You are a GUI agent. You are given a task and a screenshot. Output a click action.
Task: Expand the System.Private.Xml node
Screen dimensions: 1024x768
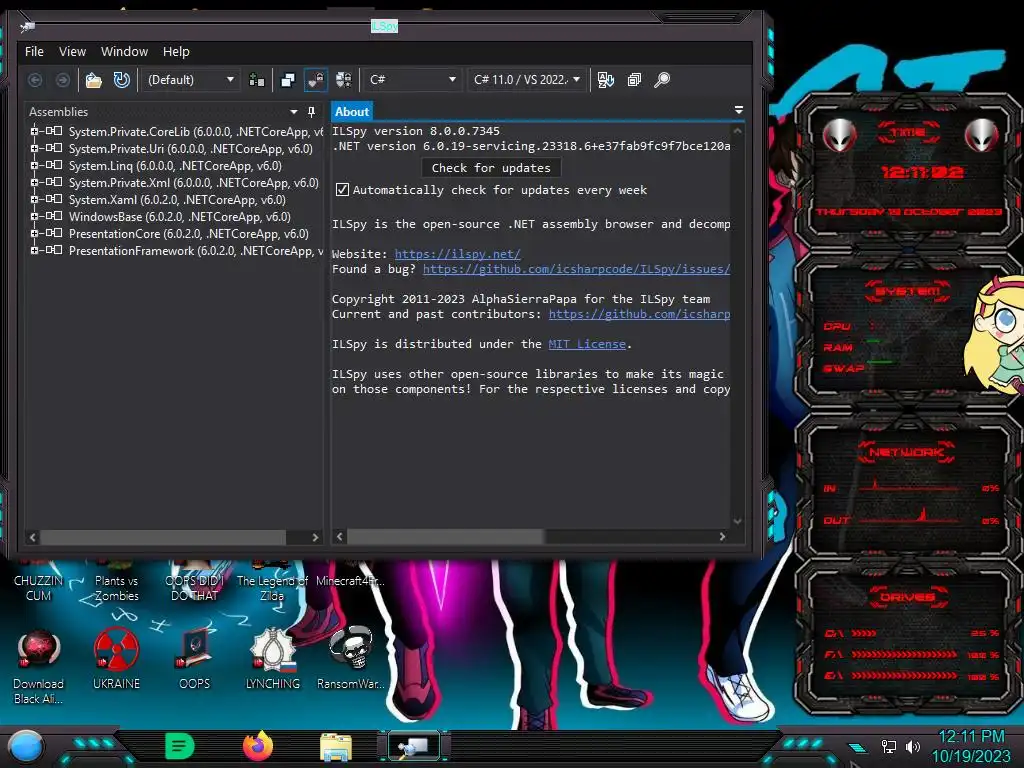[35, 182]
